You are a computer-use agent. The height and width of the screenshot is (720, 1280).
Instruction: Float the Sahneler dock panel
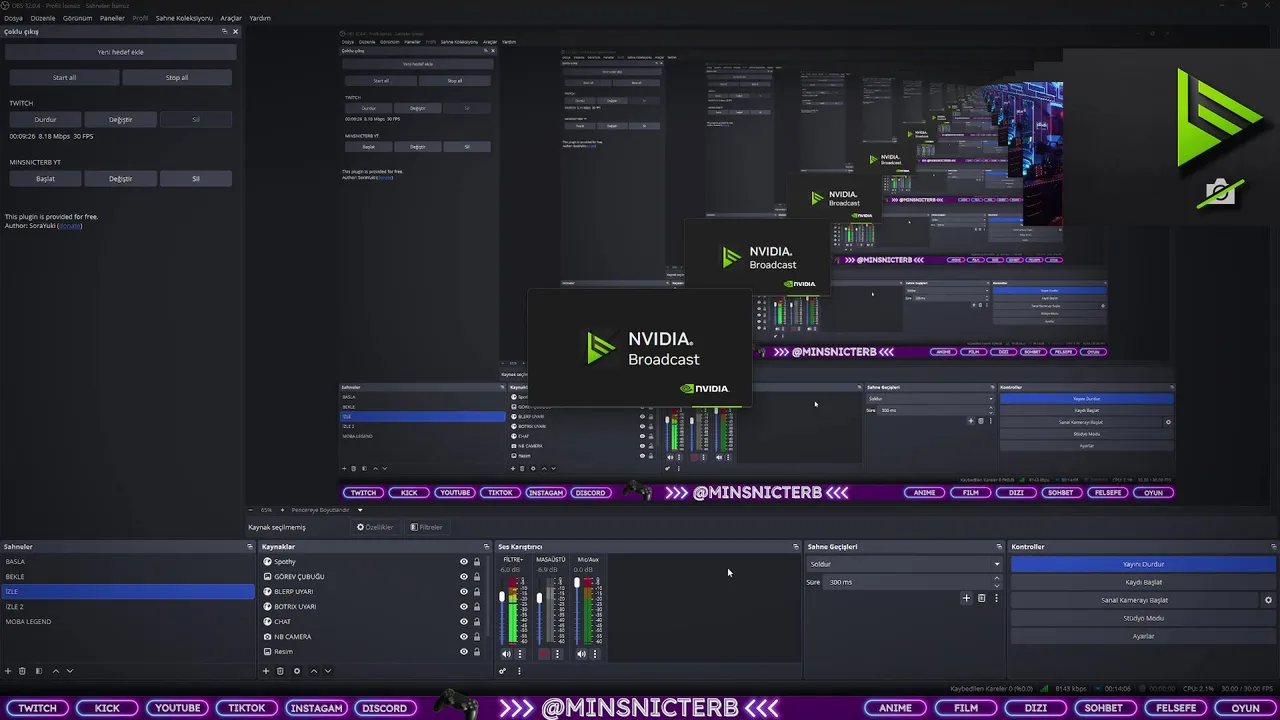(250, 547)
